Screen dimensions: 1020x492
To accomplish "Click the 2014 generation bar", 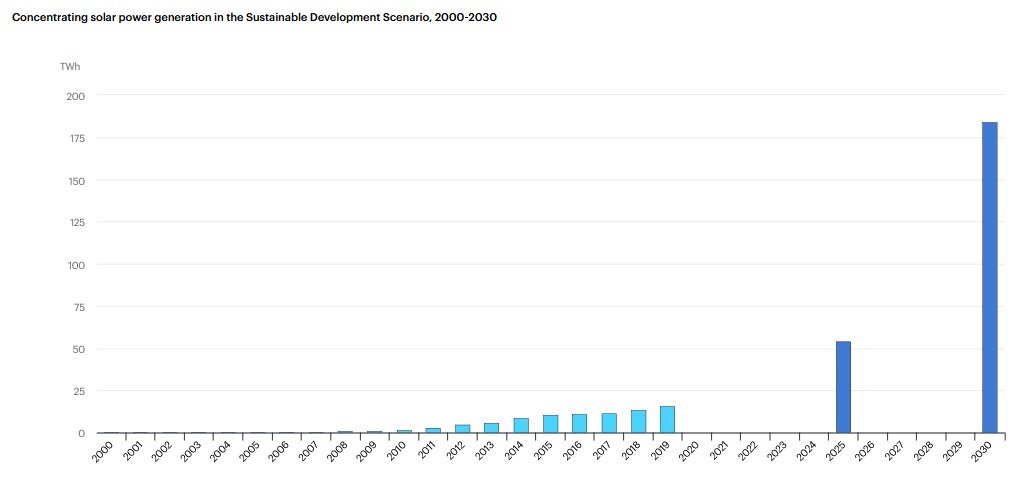I will (521, 426).
